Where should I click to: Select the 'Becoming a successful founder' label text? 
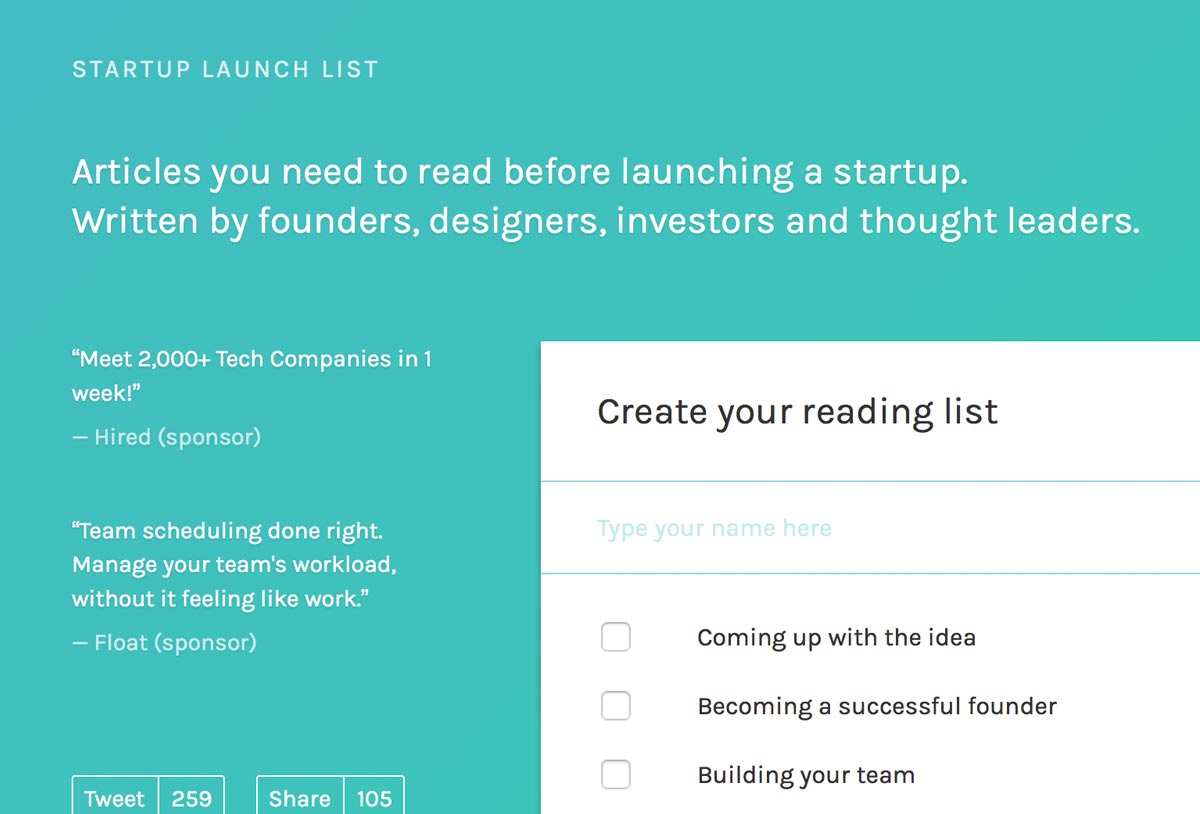point(877,706)
